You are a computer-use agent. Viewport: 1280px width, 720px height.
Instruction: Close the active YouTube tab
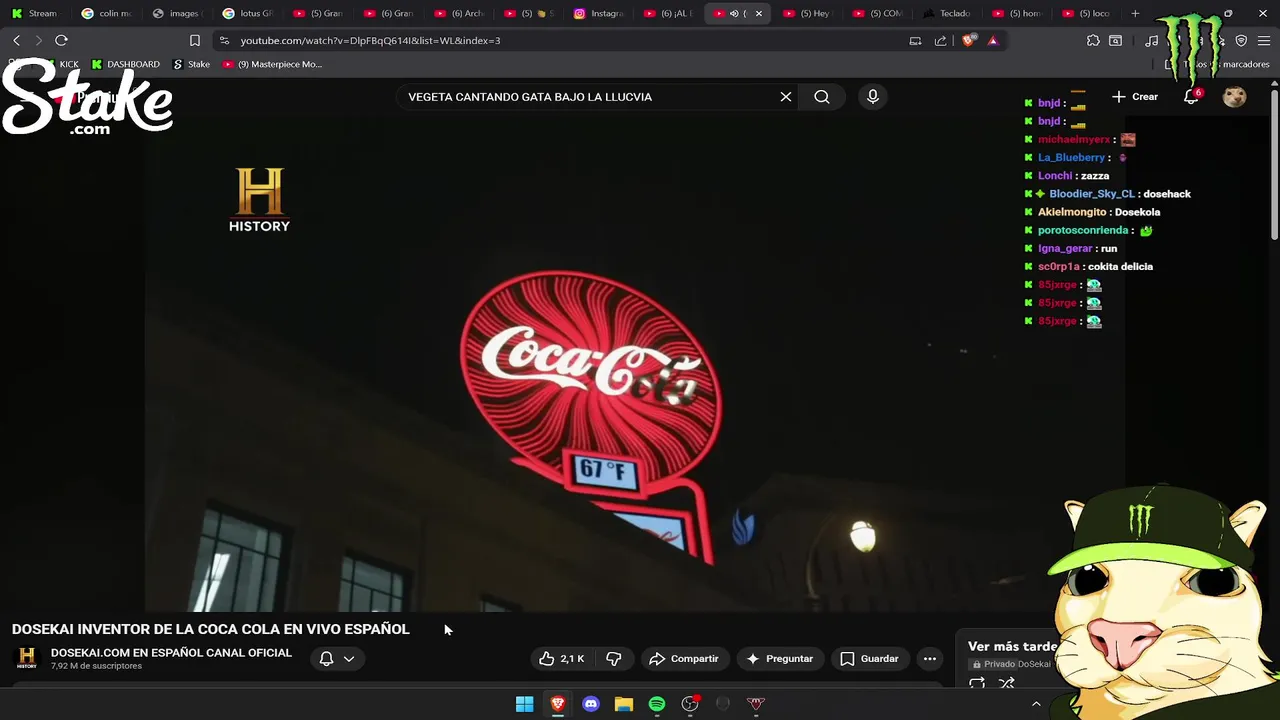759,13
